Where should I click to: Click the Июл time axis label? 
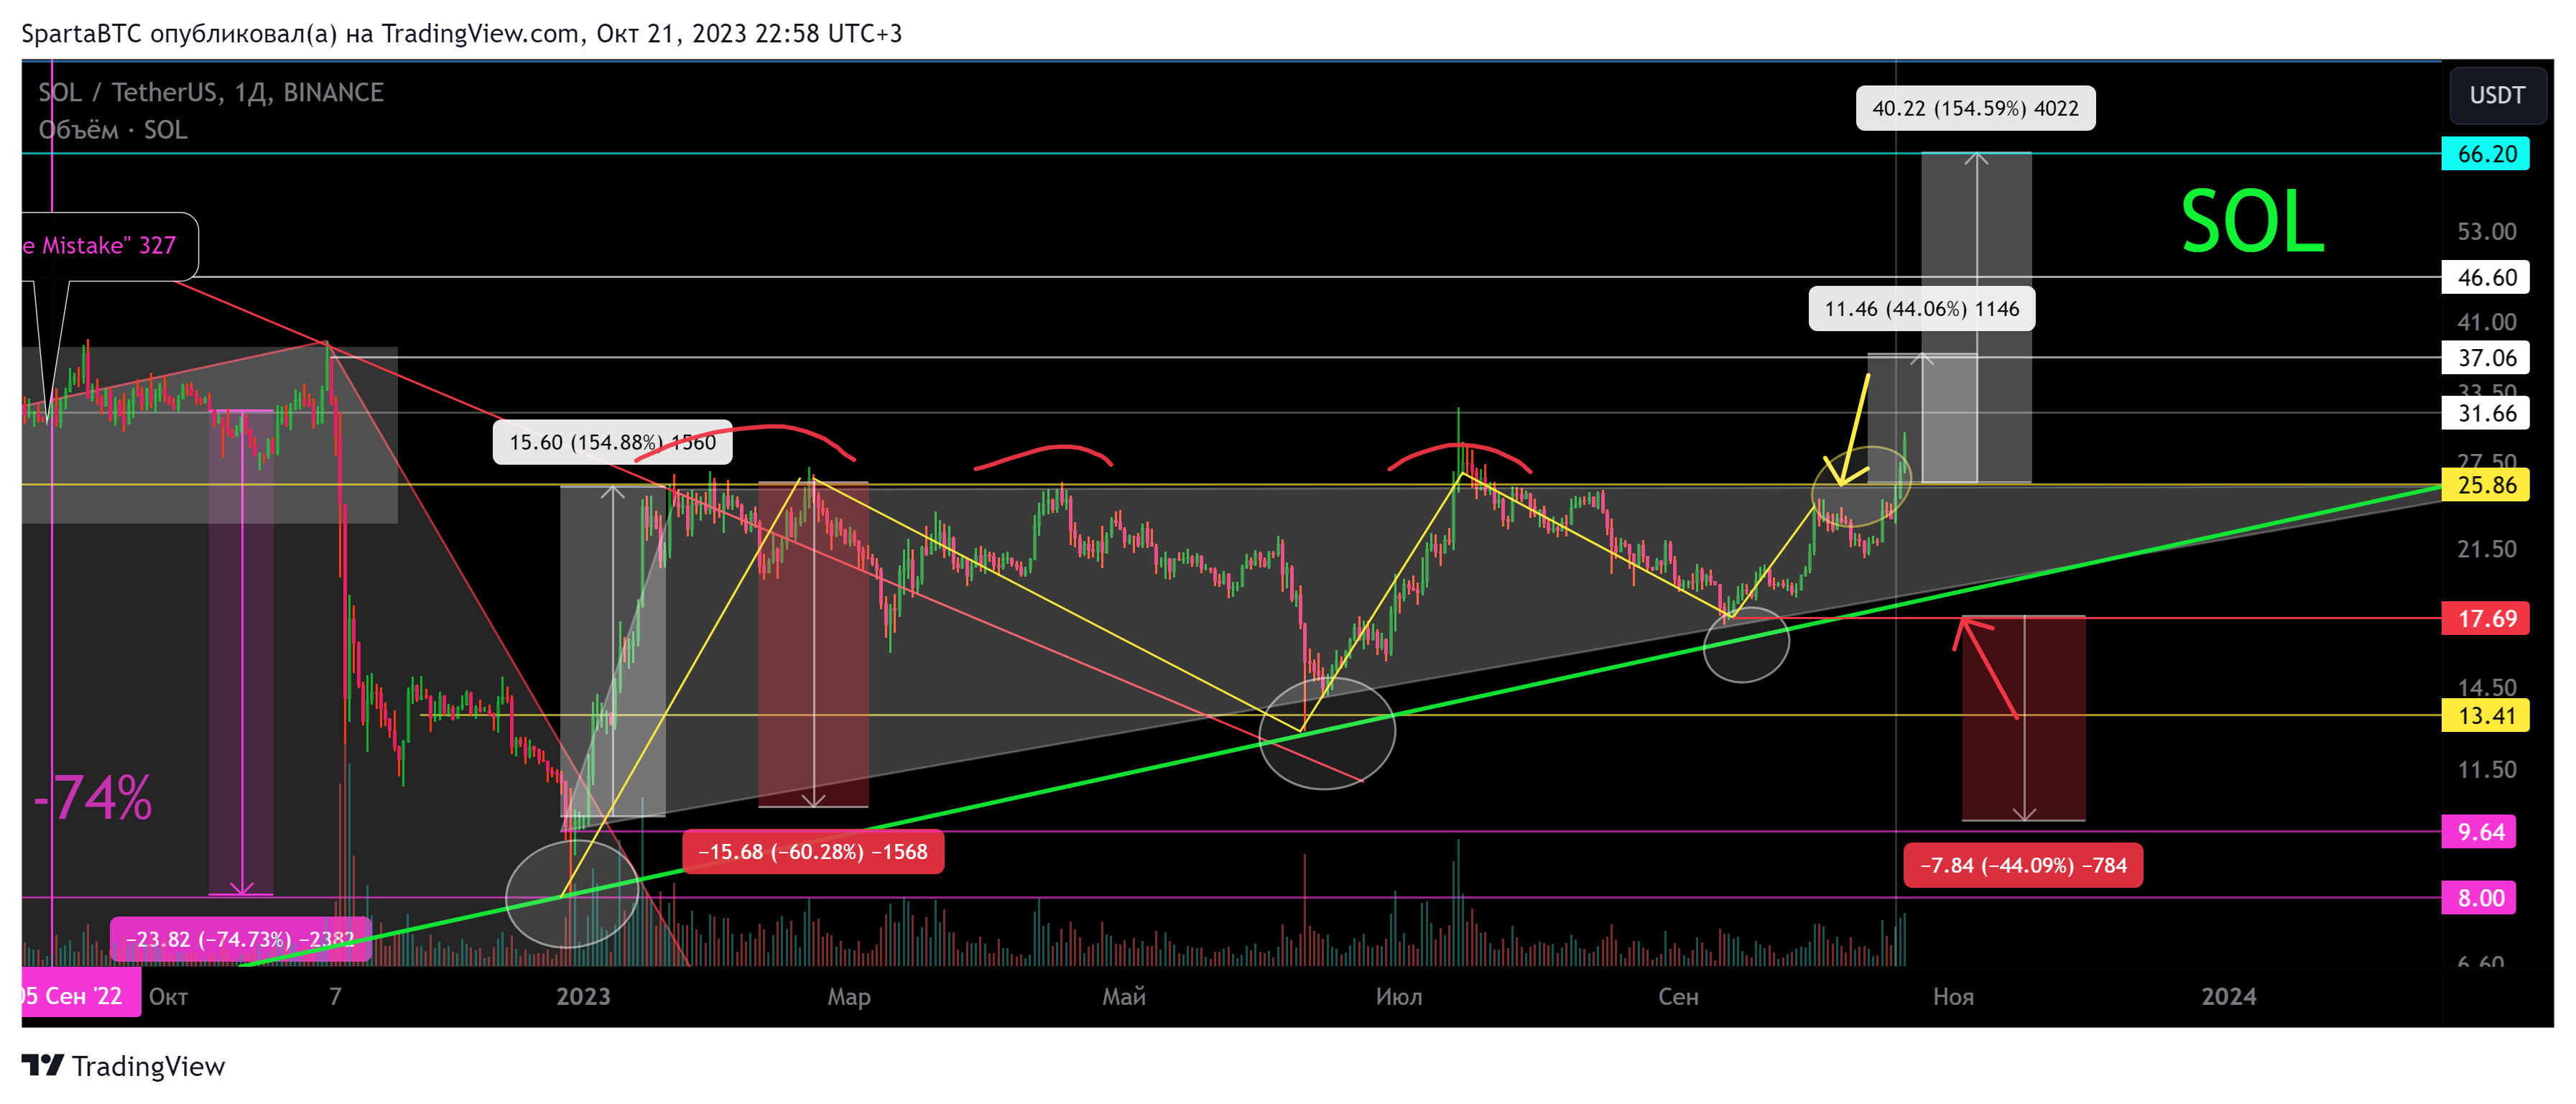coord(1398,996)
